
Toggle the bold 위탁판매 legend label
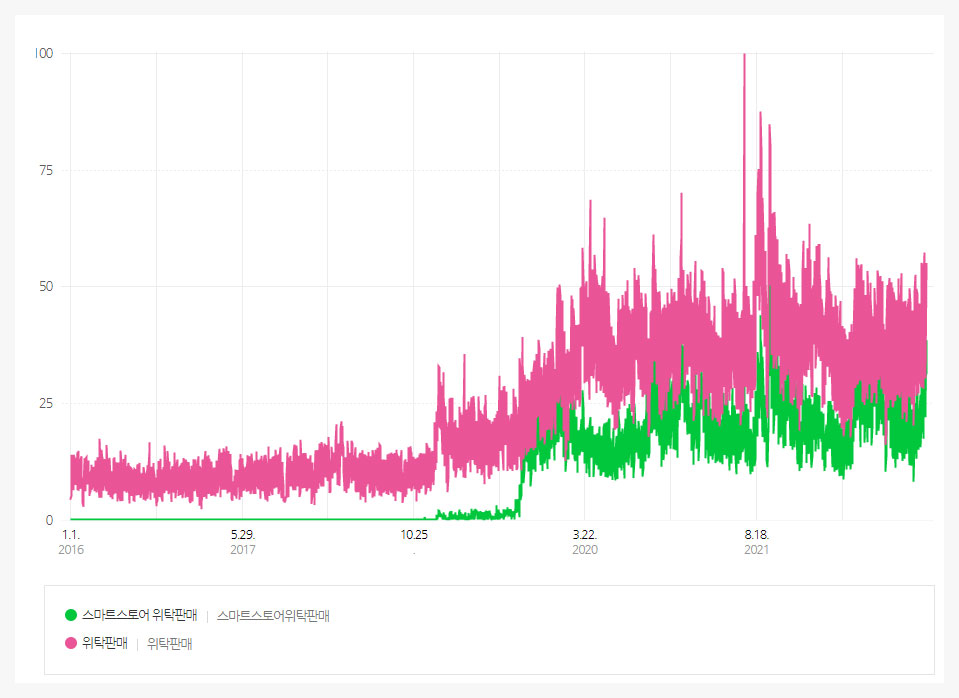coord(105,643)
